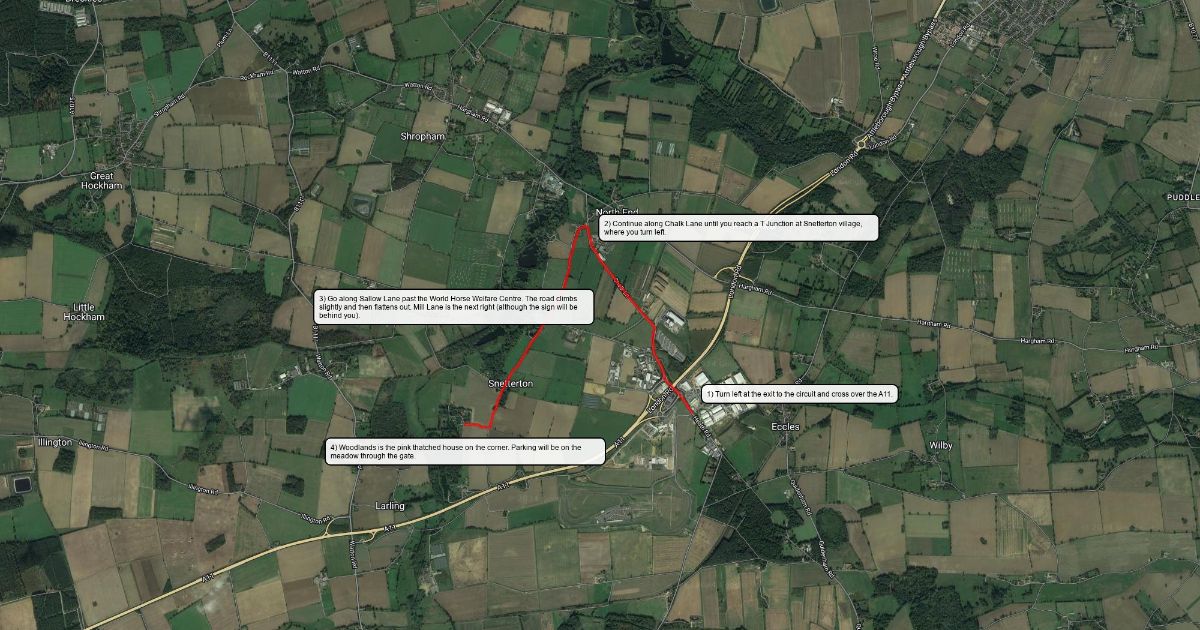
Task: Click the step 1 'Turn left at the exit' callout
Action: click(x=801, y=395)
